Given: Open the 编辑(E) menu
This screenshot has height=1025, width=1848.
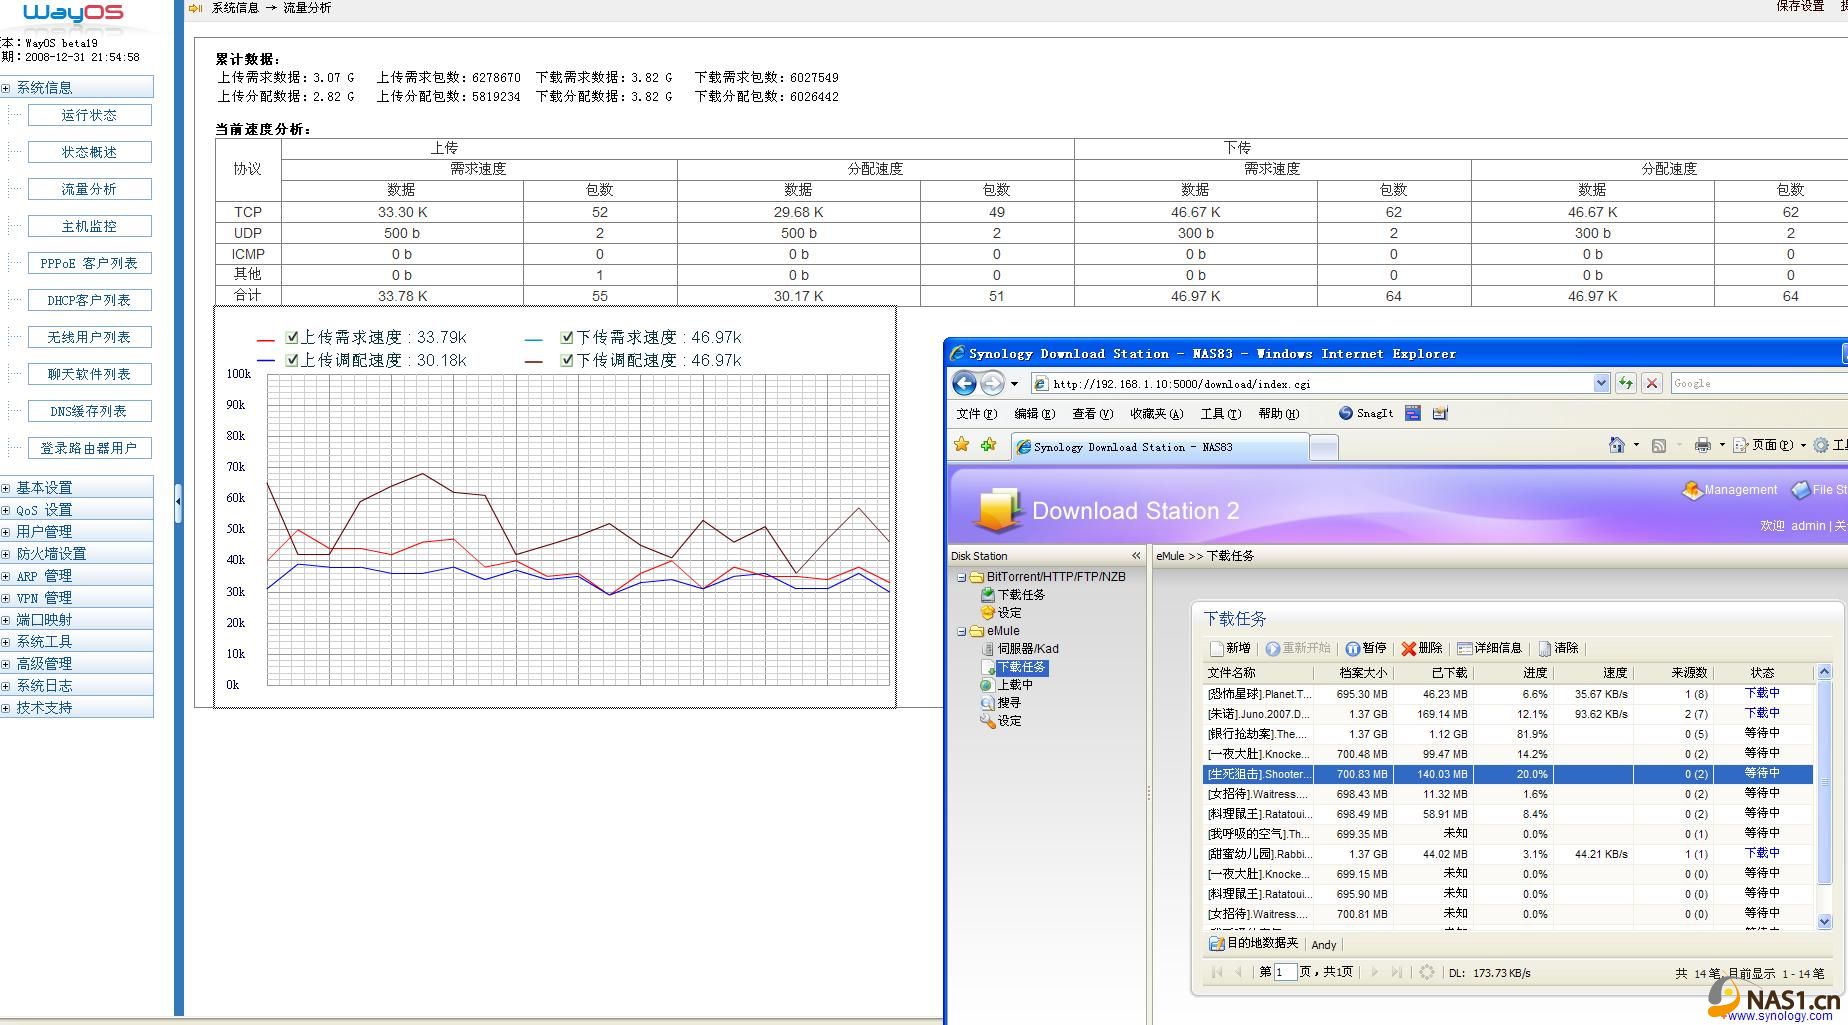Looking at the screenshot, I should (x=1034, y=414).
